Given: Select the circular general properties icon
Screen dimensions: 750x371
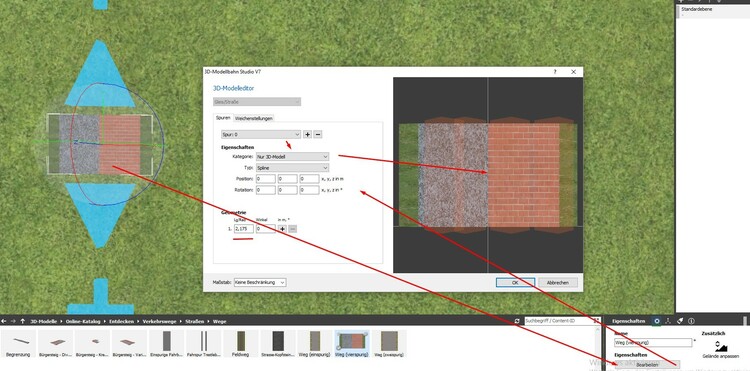Looking at the screenshot, I should pyautogui.click(x=657, y=321).
